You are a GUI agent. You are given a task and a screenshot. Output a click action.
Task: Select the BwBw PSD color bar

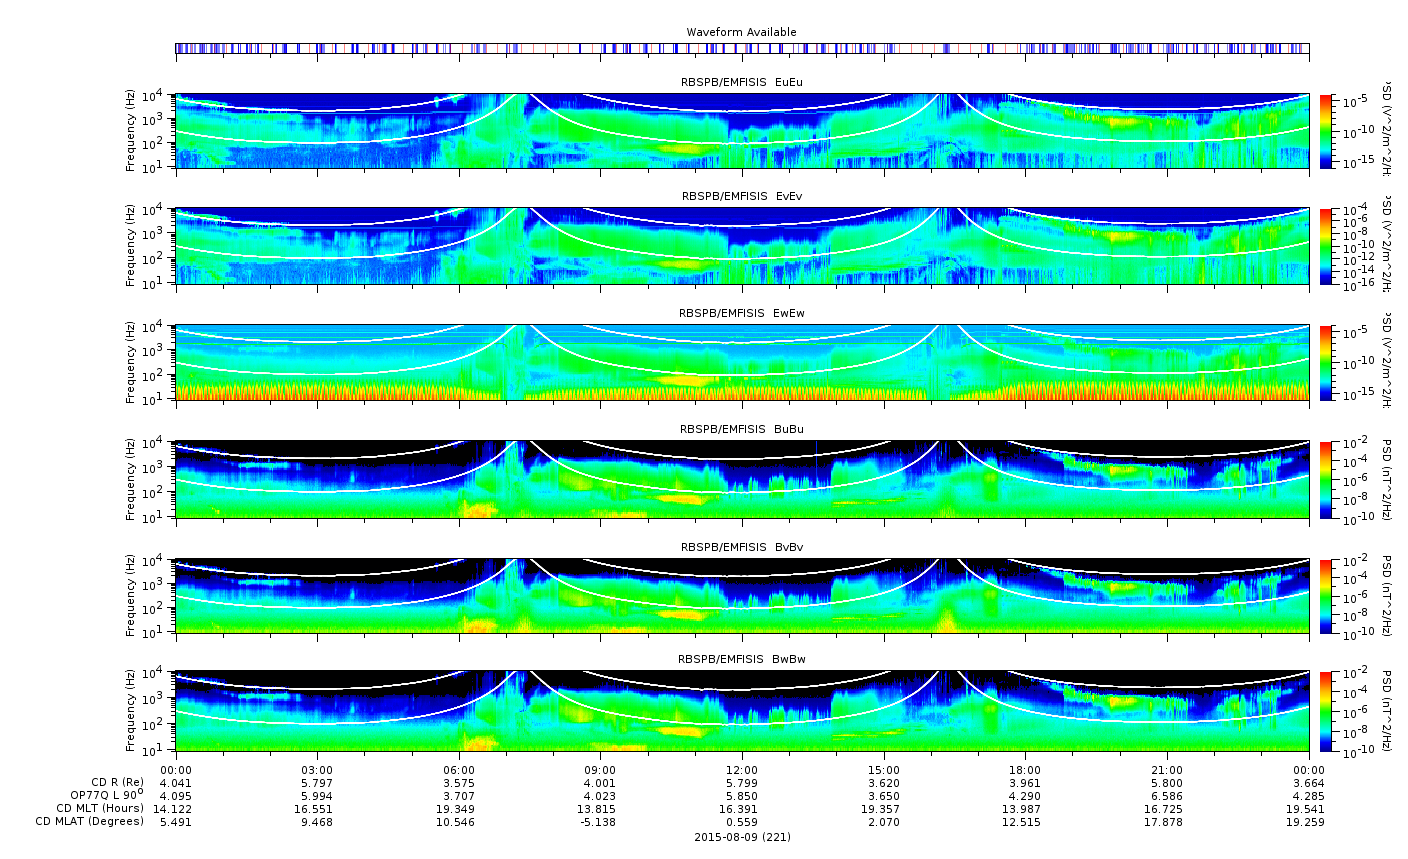(1326, 710)
